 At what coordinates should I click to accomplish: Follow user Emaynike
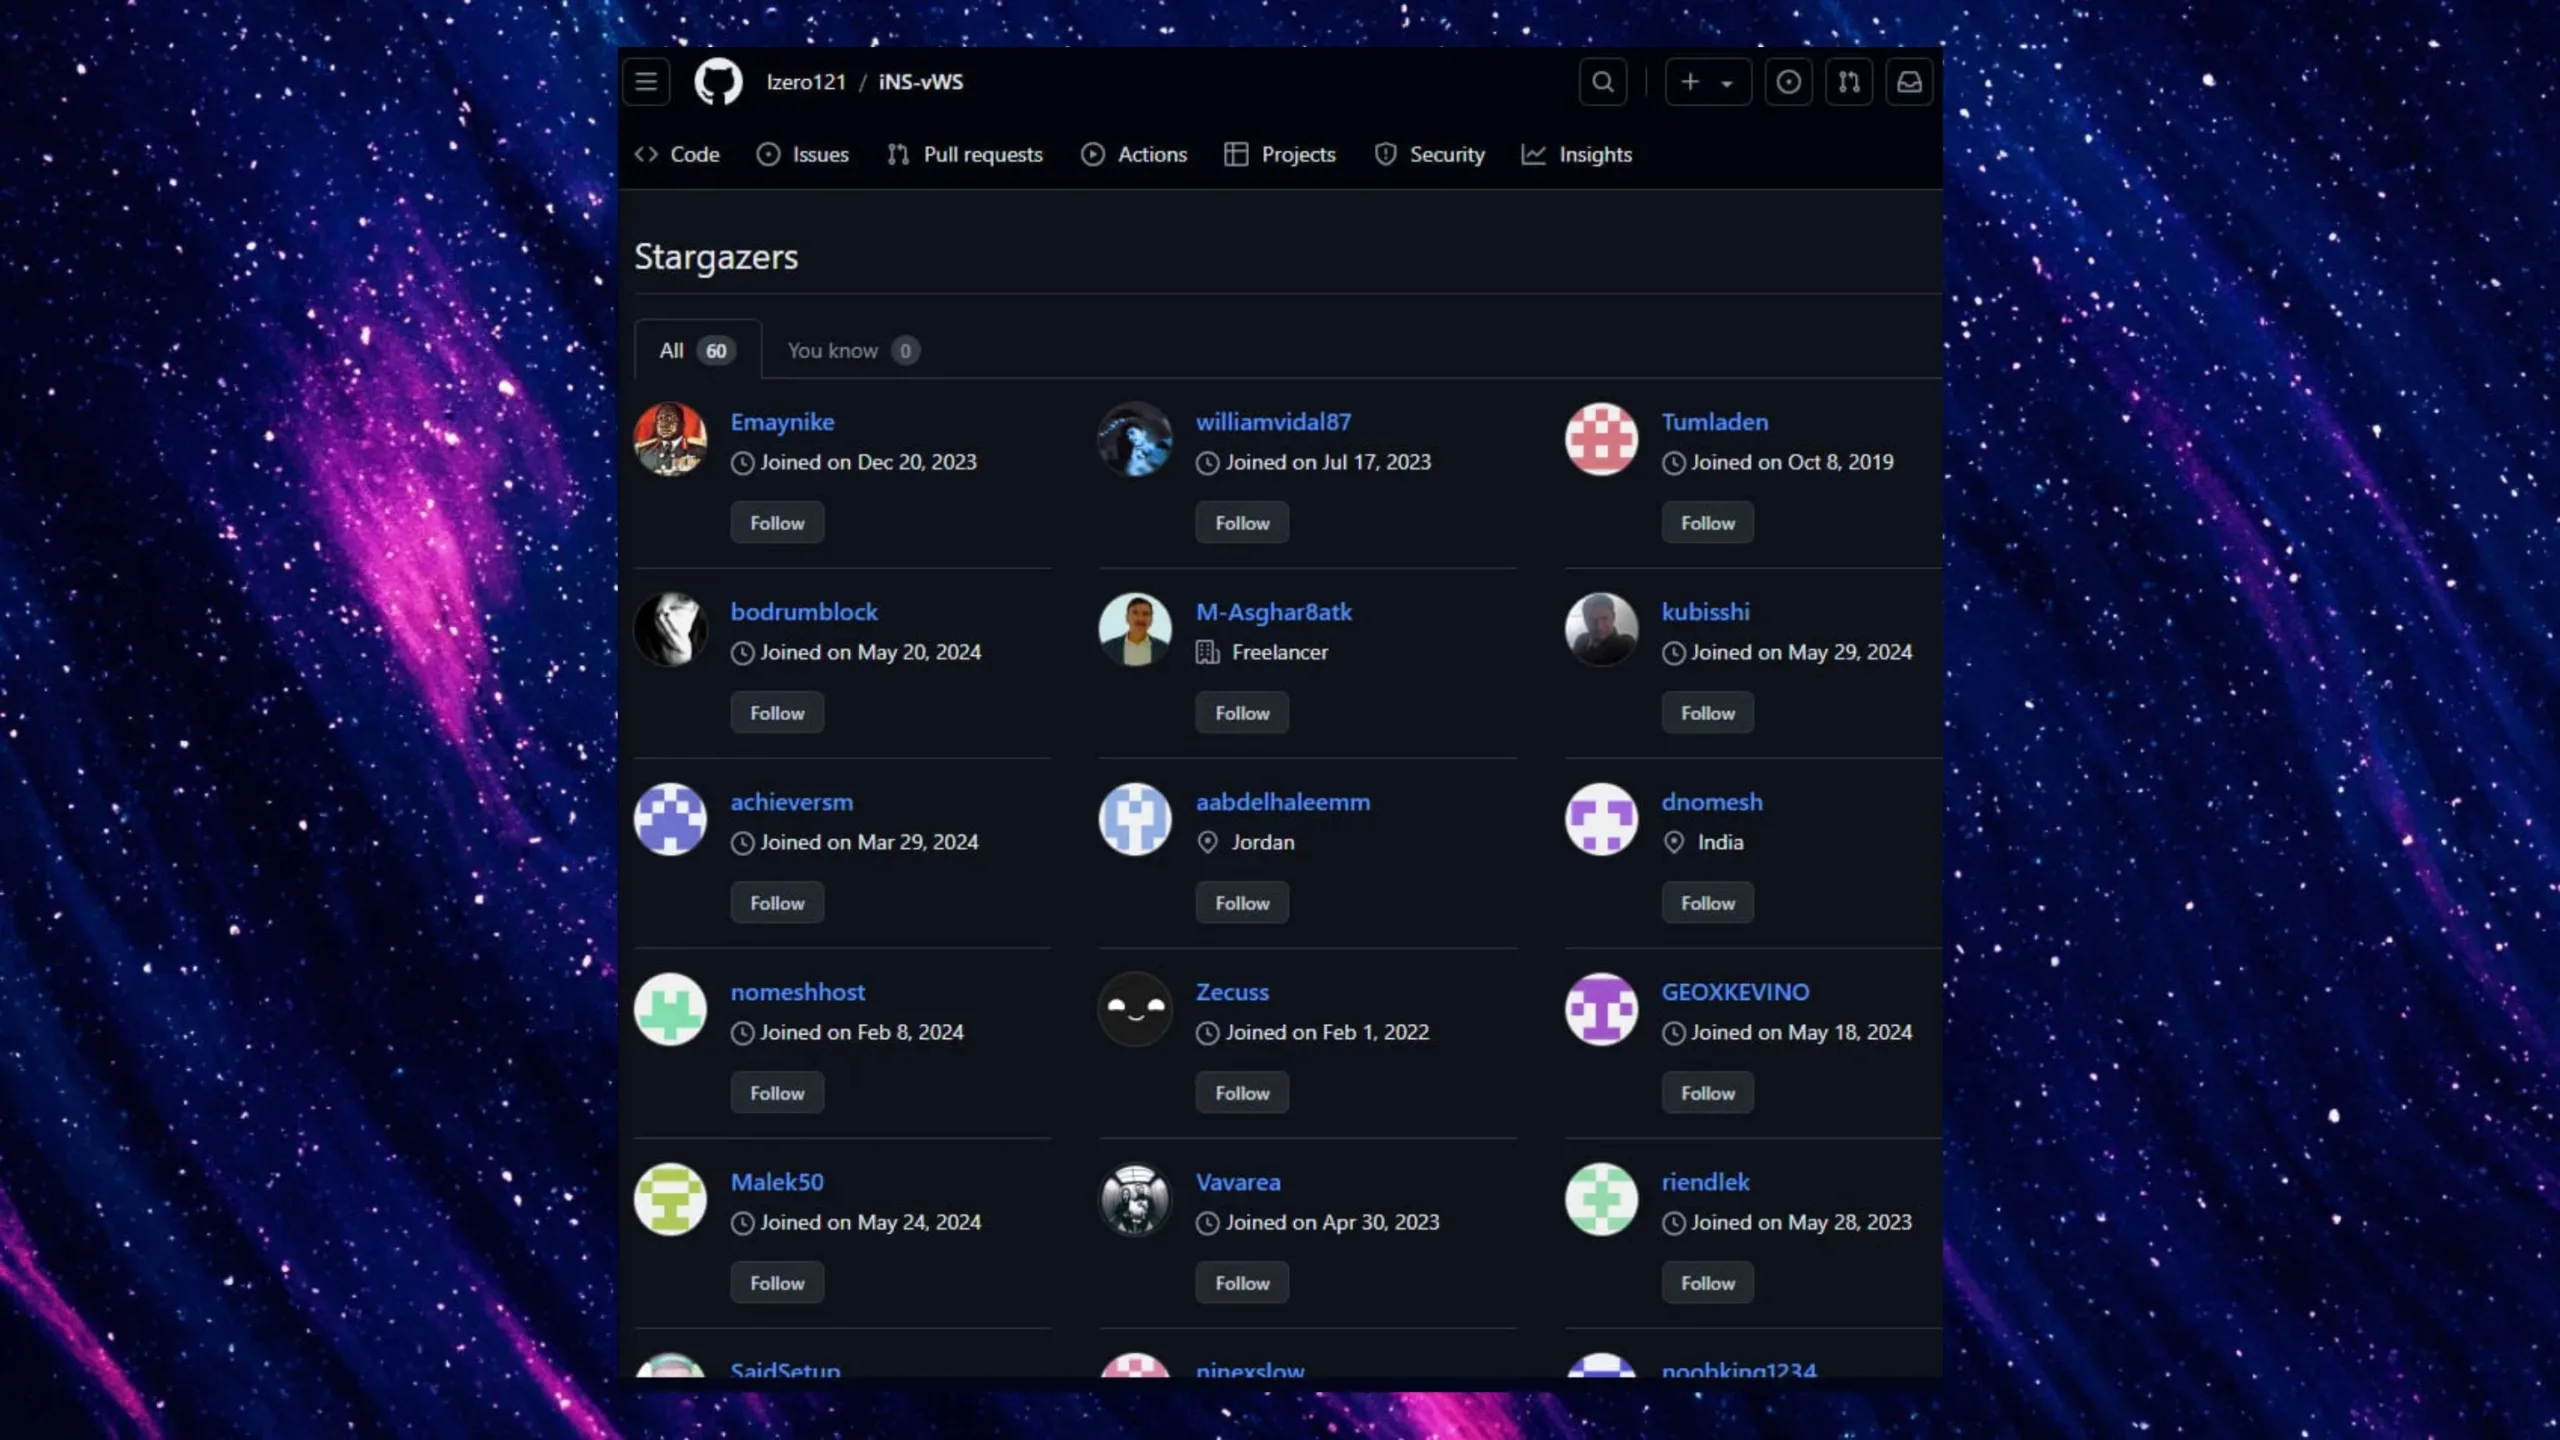pyautogui.click(x=777, y=523)
